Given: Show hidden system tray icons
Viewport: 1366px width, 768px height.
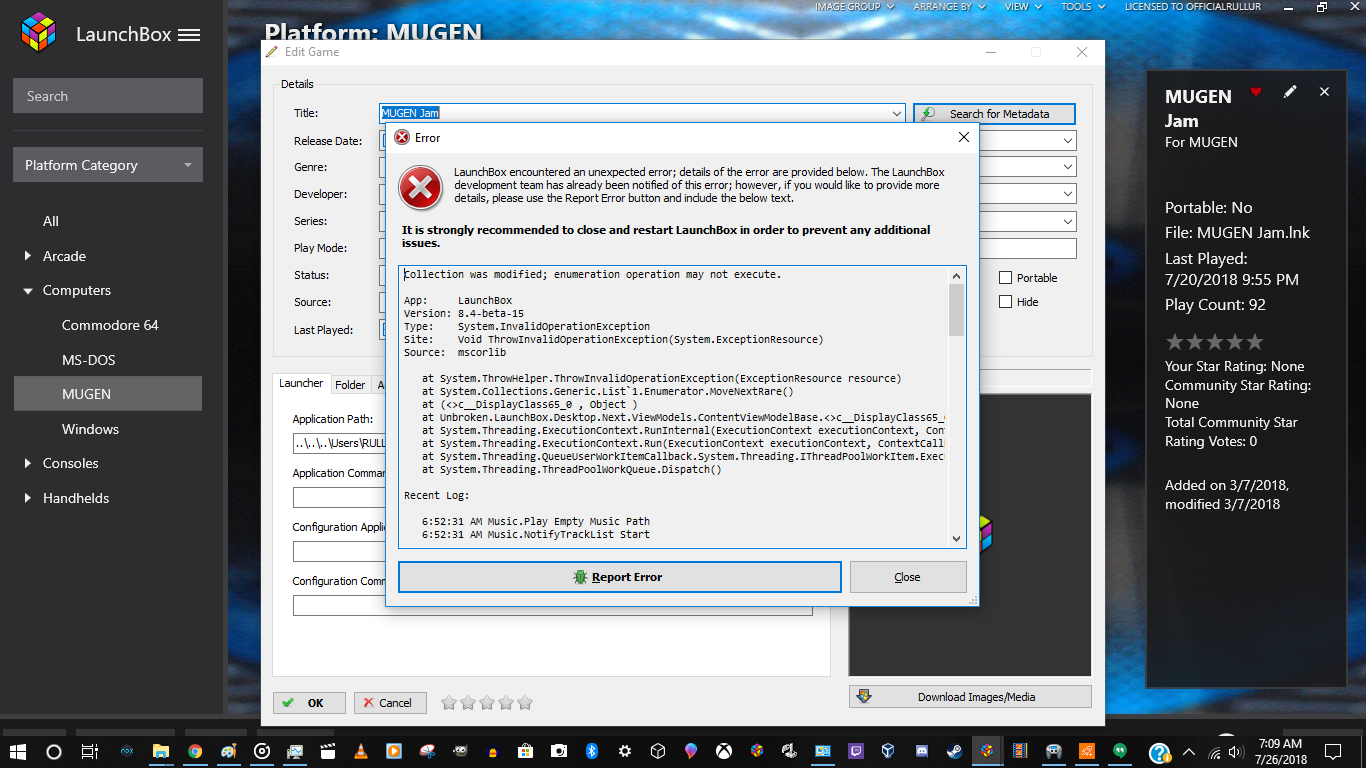Looking at the screenshot, I should pyautogui.click(x=1188, y=752).
